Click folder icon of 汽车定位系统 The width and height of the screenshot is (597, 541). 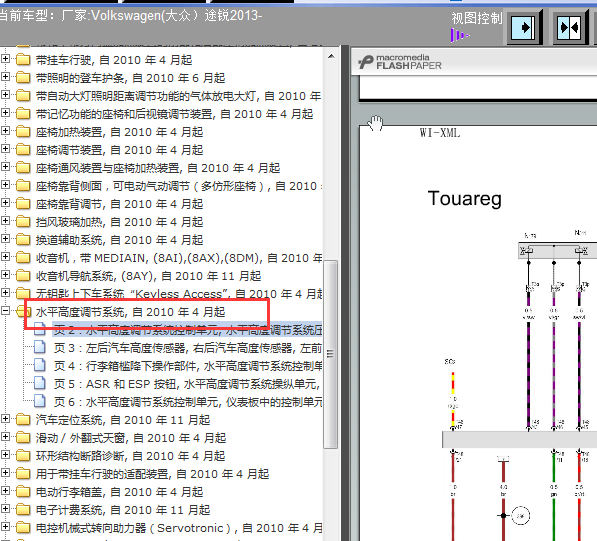coord(23,420)
